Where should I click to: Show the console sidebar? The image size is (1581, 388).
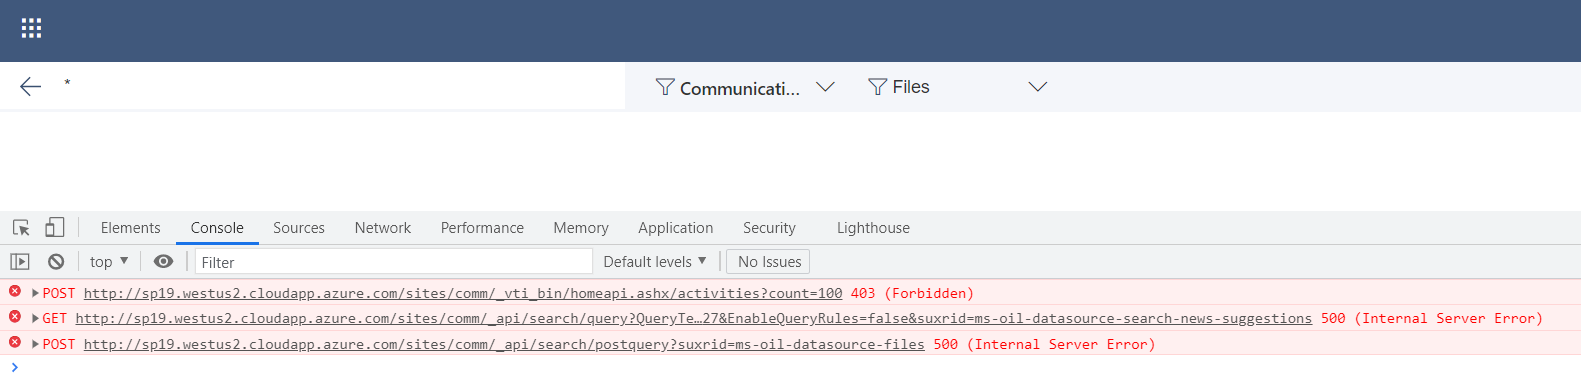click(20, 261)
